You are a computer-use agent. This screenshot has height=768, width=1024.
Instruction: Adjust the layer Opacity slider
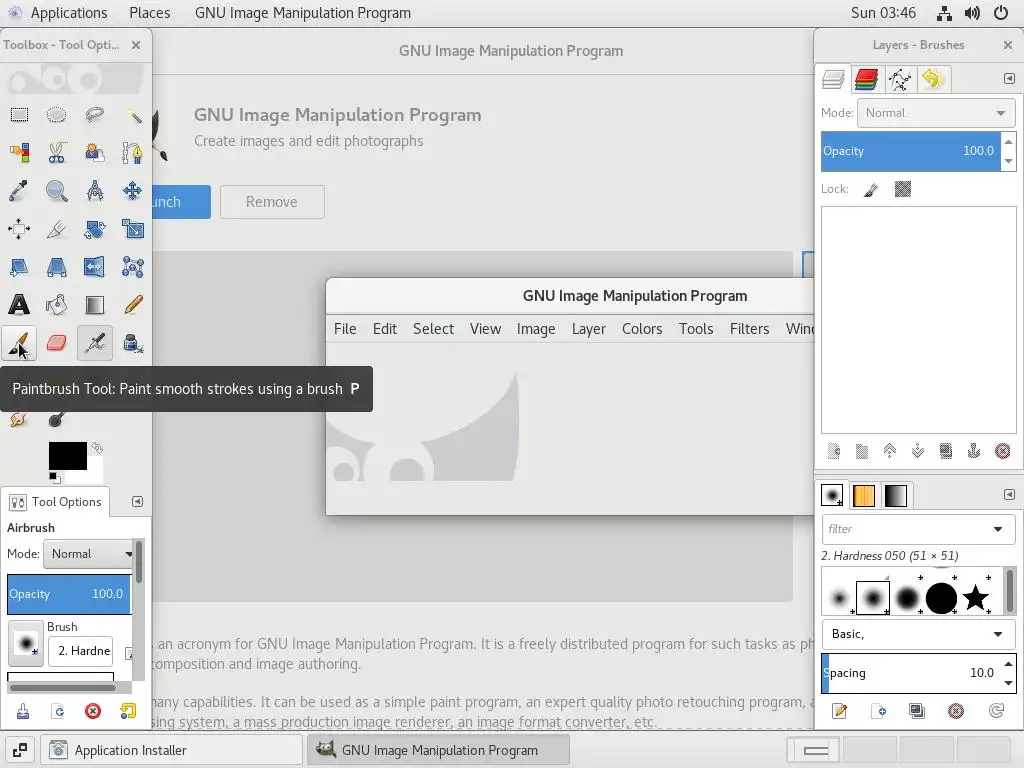coord(910,151)
